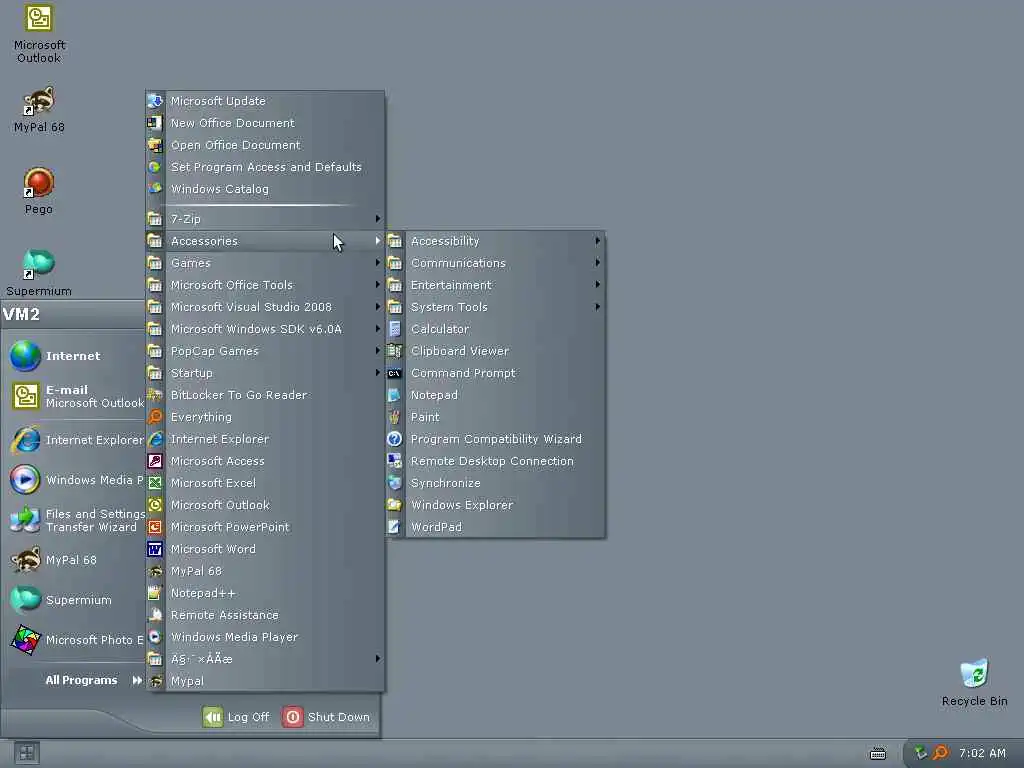Viewport: 1024px width, 768px height.
Task: Expand the Entertainment submenu
Action: pos(496,285)
